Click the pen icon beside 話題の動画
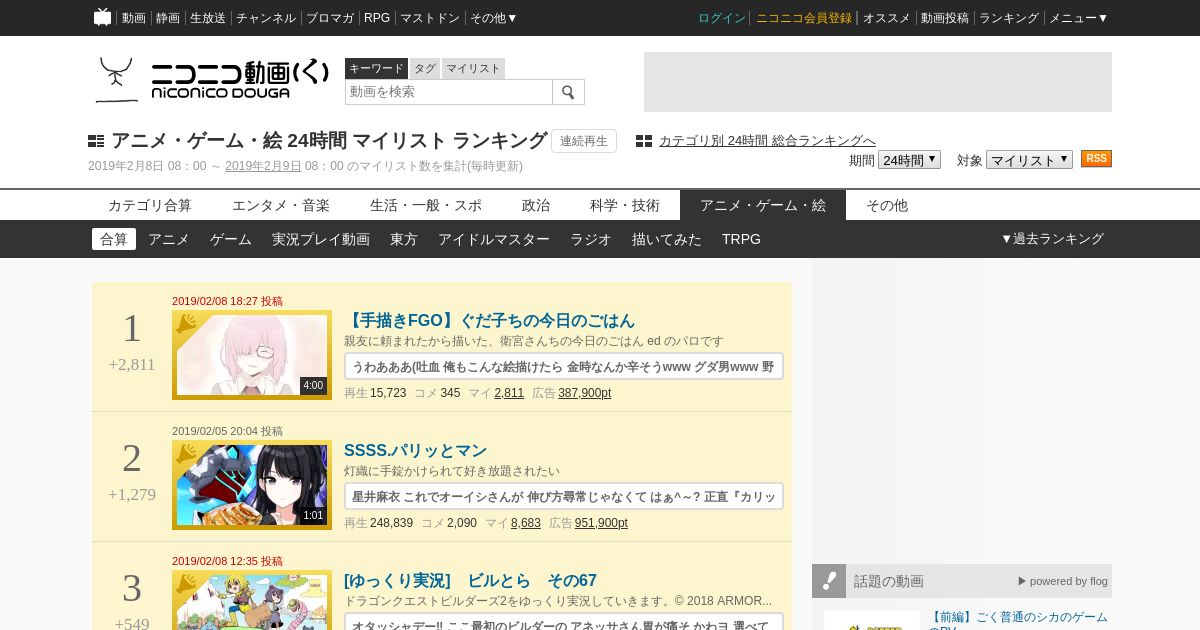 pyautogui.click(x=829, y=581)
